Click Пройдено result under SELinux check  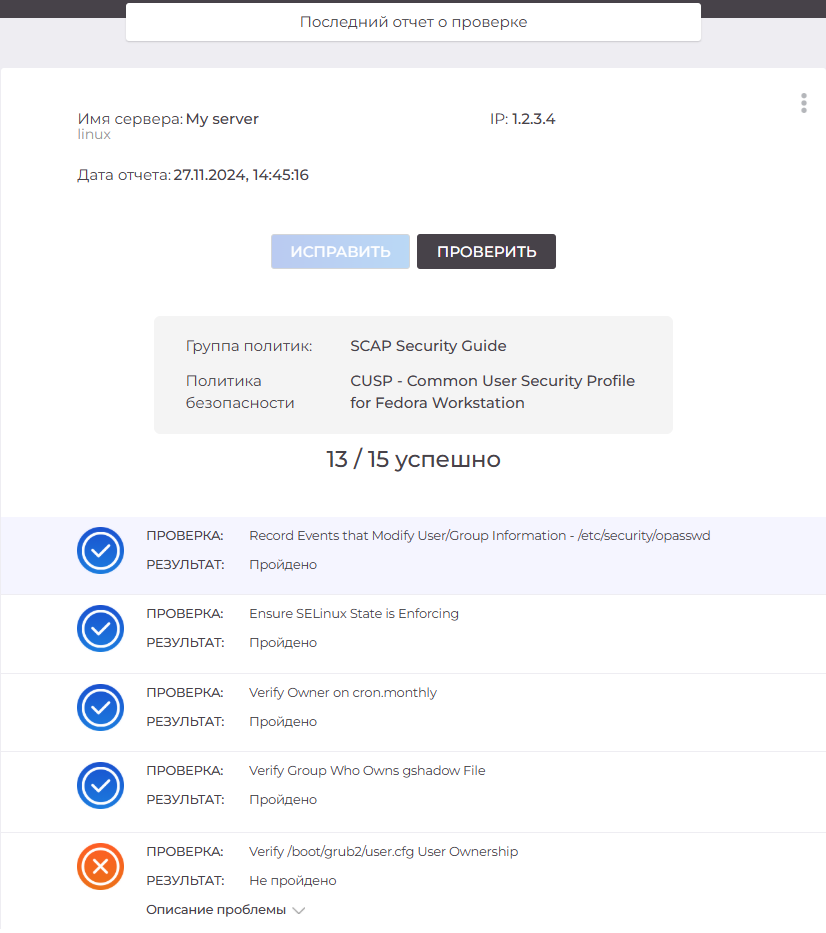(283, 643)
